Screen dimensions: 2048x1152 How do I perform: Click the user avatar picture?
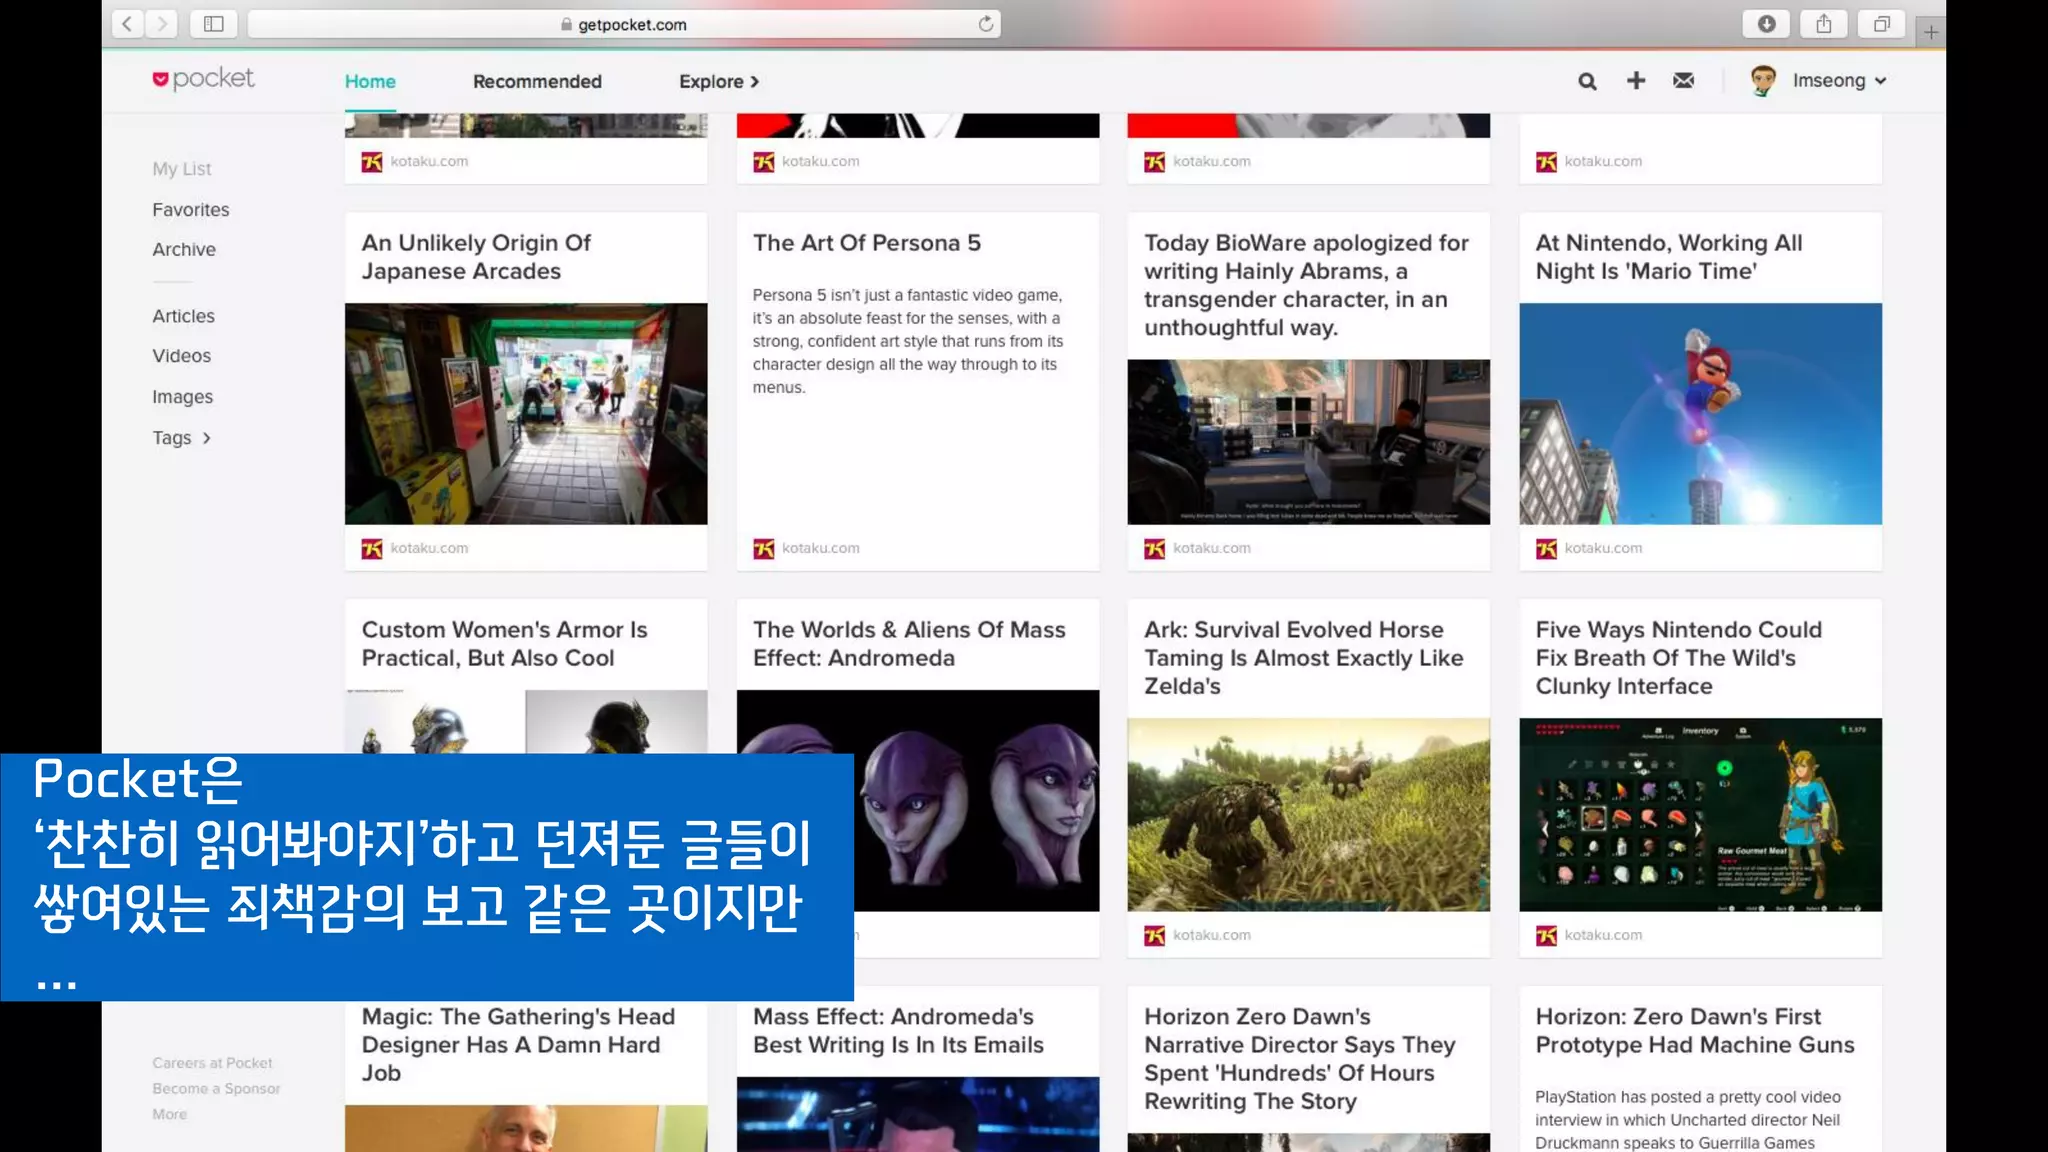click(x=1763, y=81)
